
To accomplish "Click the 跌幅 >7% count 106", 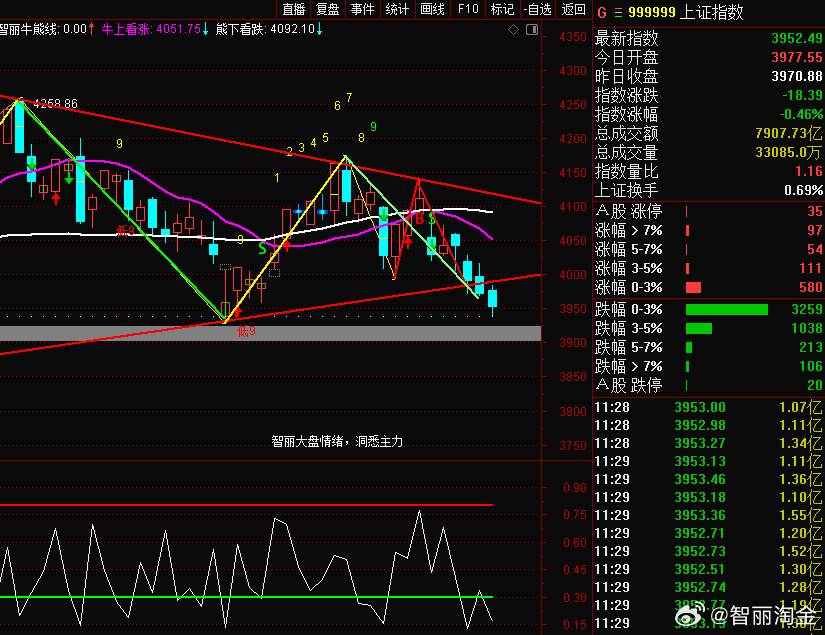I will pos(811,366).
